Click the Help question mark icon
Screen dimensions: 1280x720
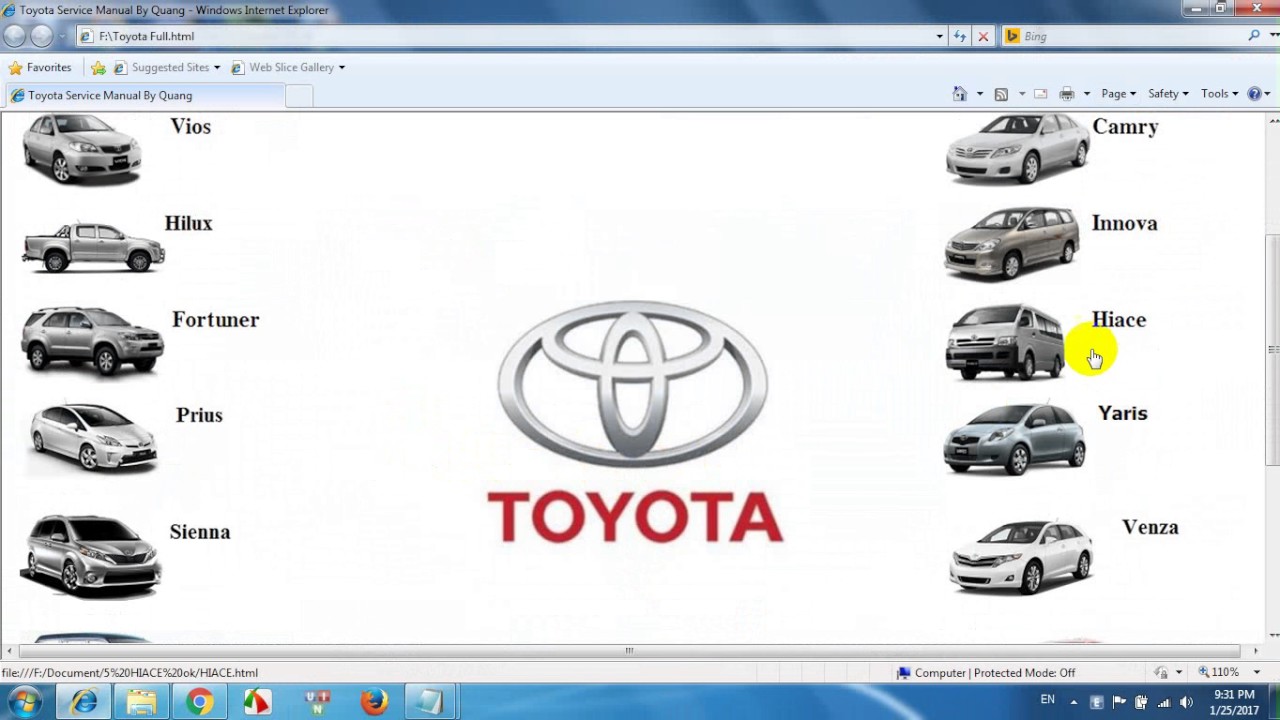1254,94
